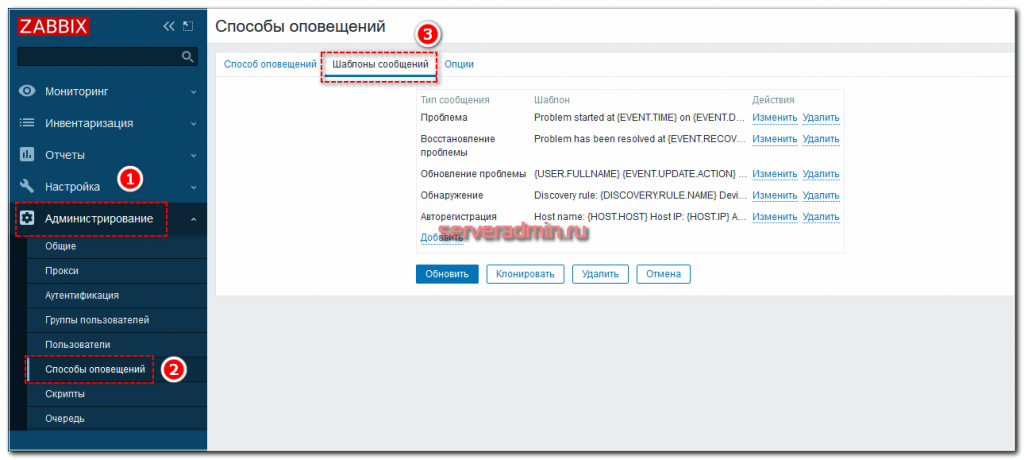This screenshot has width=1024, height=460.
Task: Focus the sidebar search field
Action: click(x=107, y=57)
